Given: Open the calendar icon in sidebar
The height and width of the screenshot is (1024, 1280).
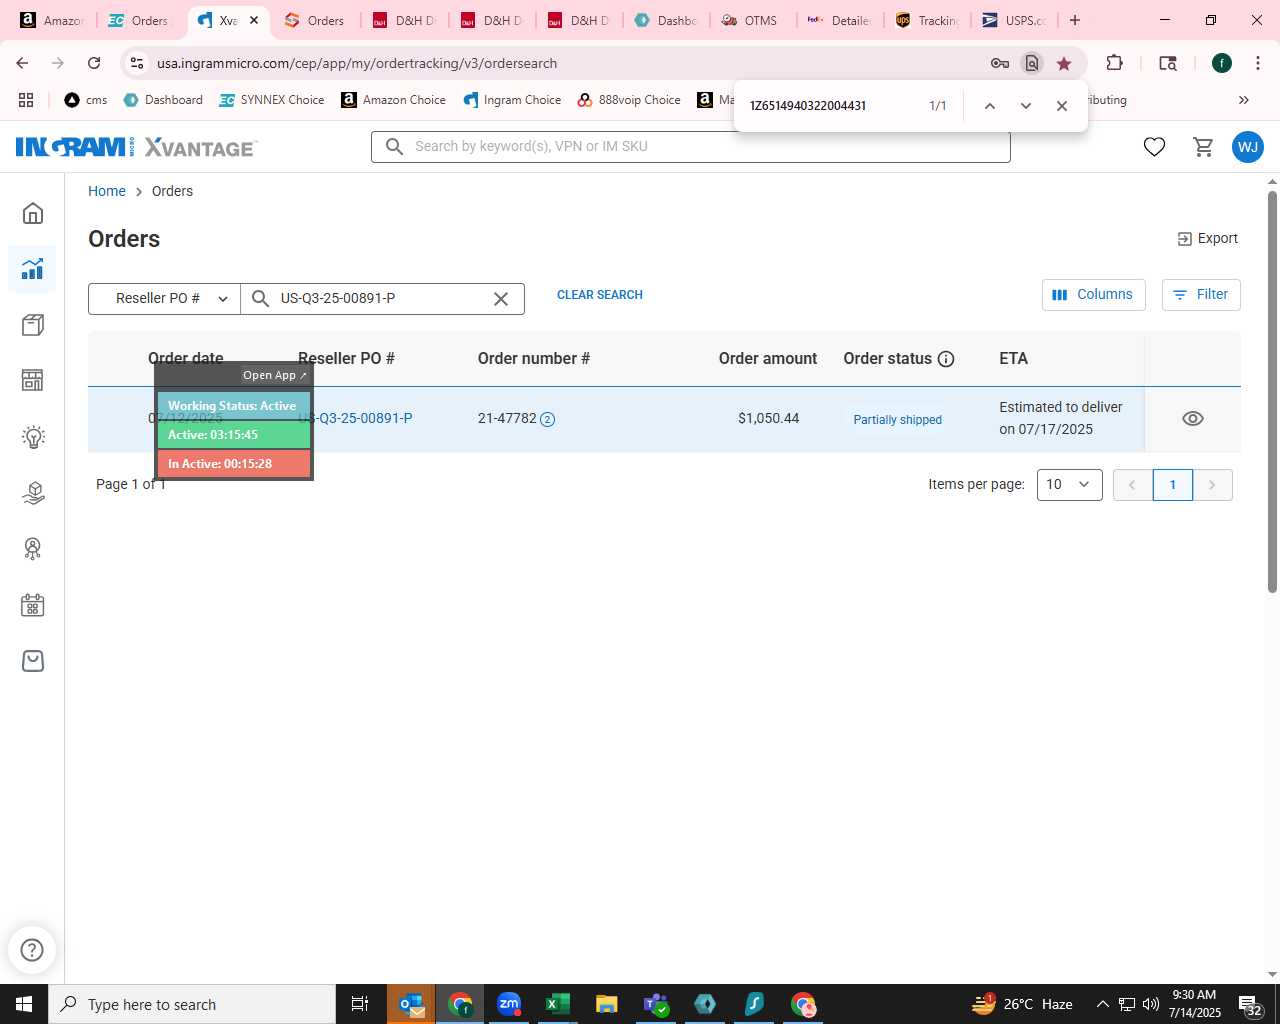Looking at the screenshot, I should point(33,605).
